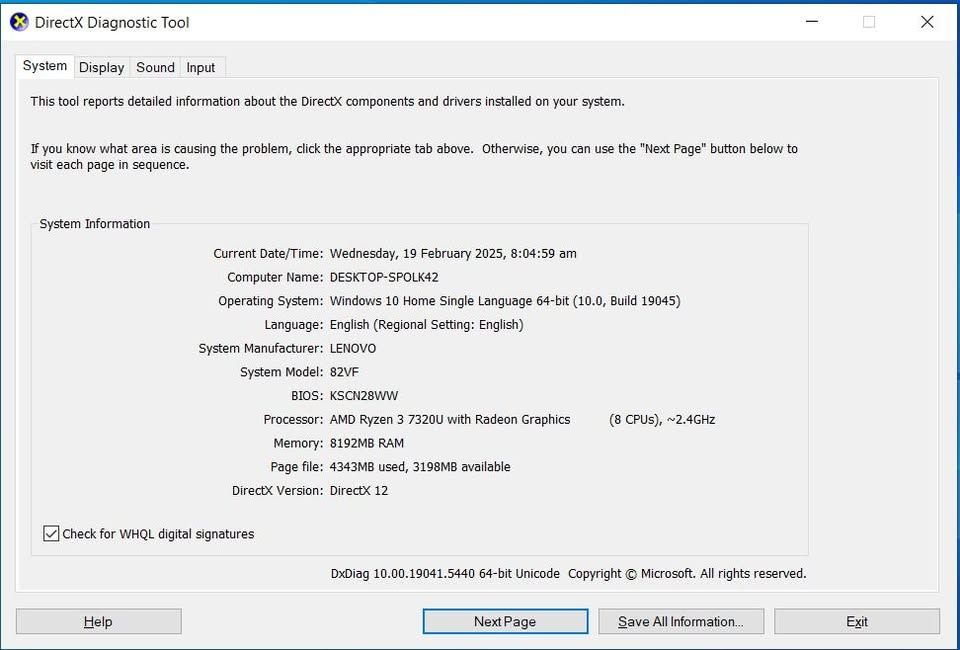
Task: Click the page file value 4343MB used
Action: pyautogui.click(x=367, y=467)
